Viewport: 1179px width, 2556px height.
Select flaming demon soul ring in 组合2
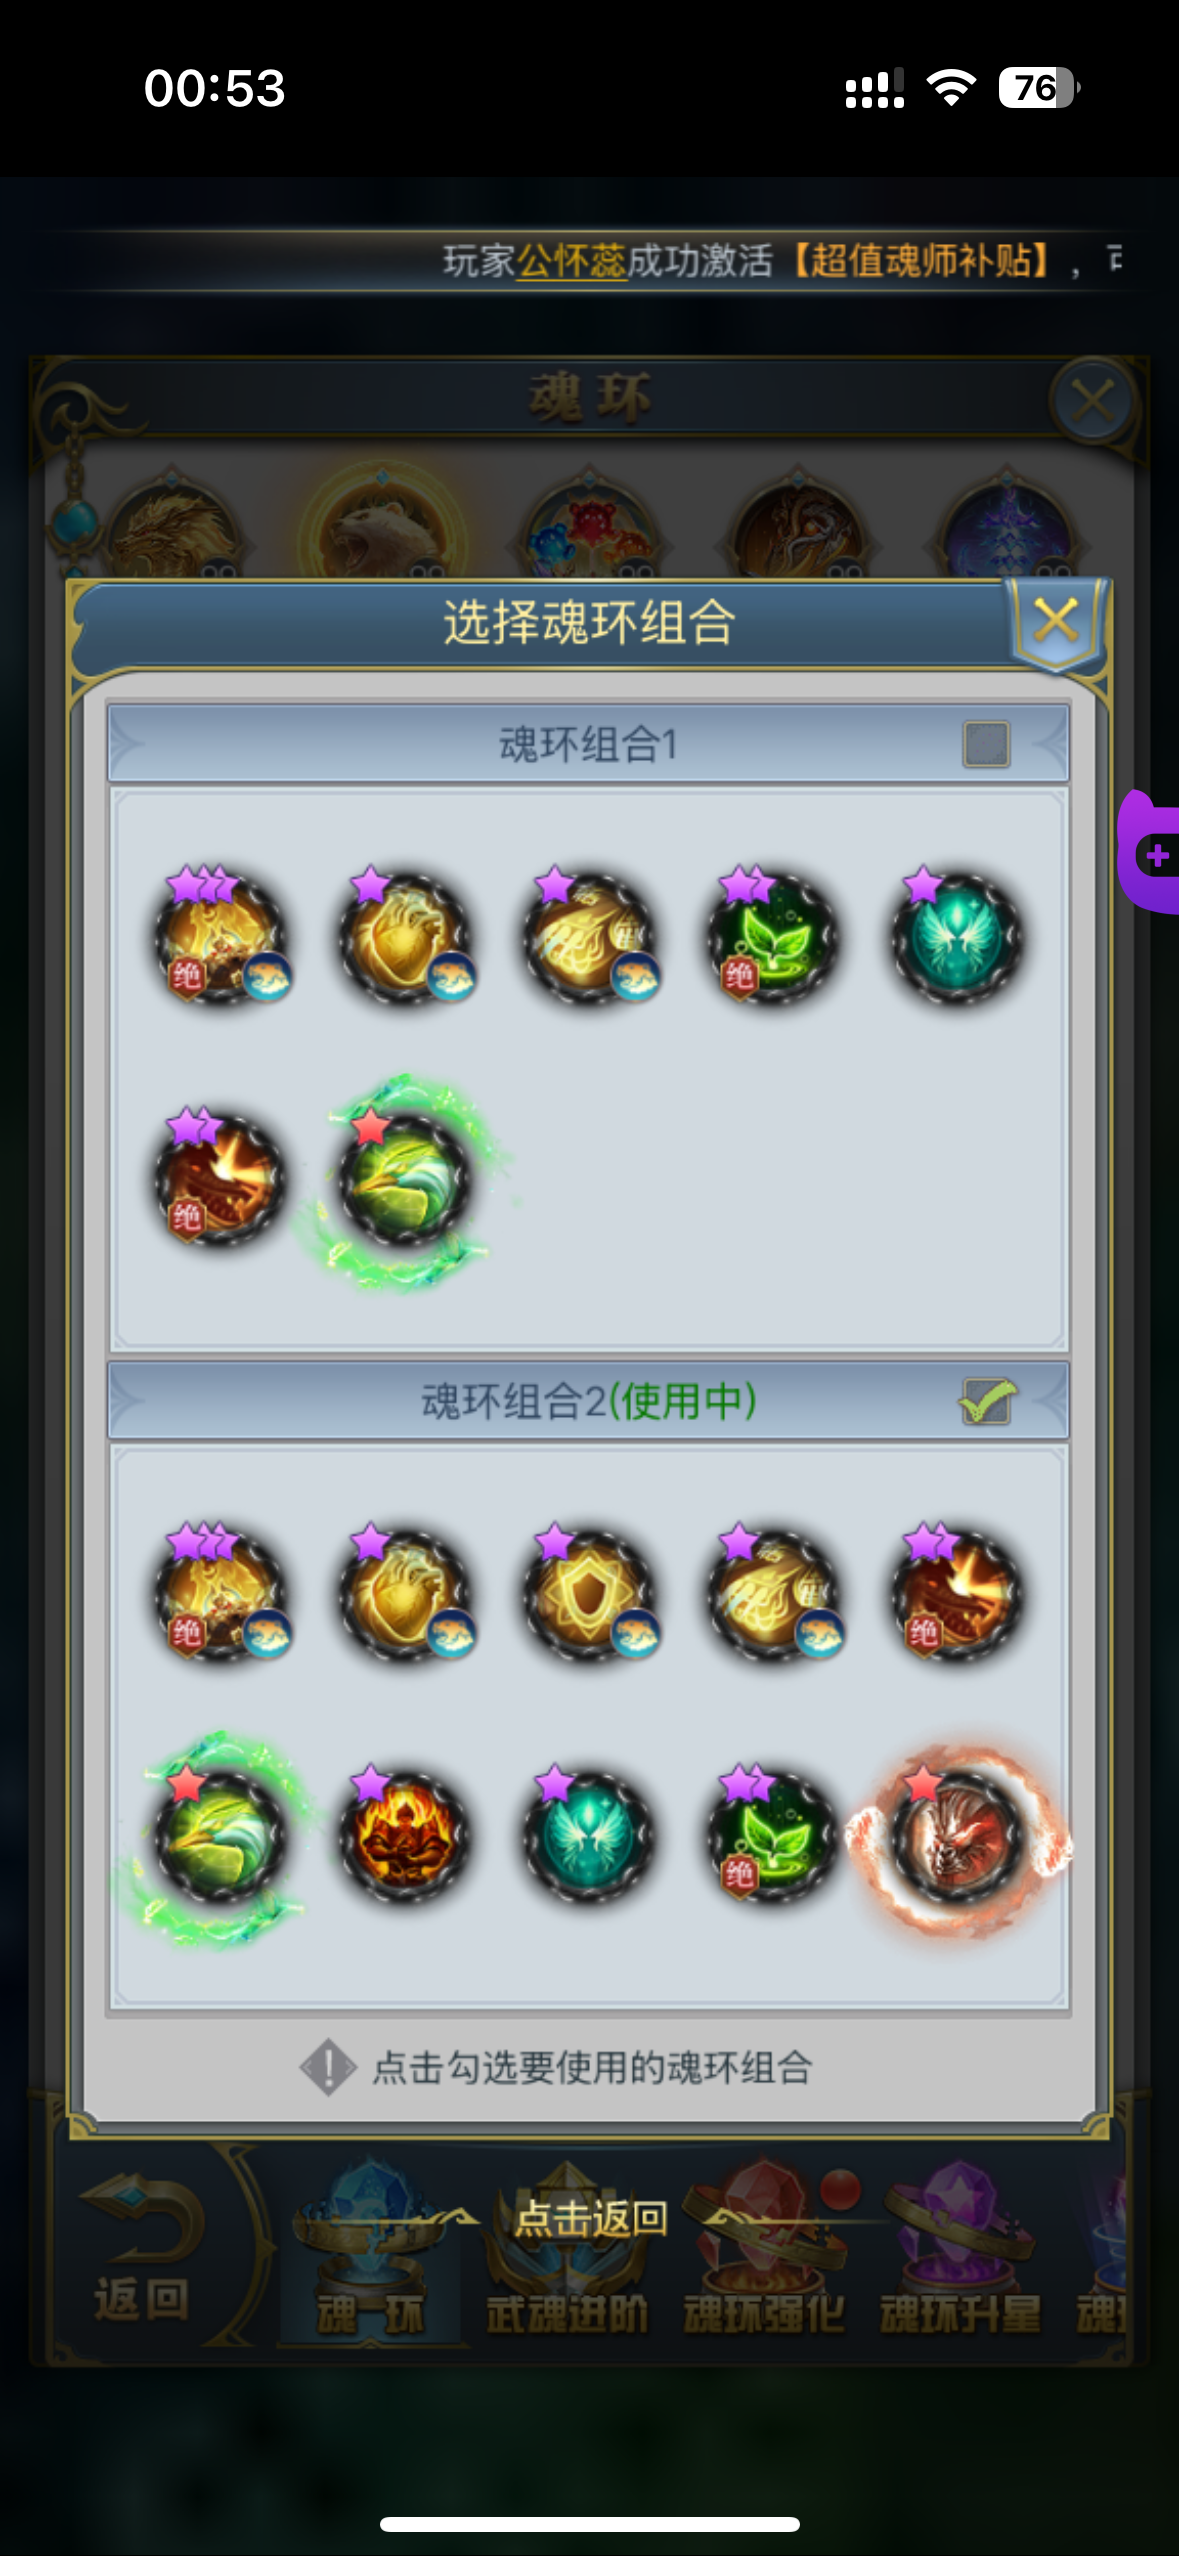click(x=404, y=1836)
